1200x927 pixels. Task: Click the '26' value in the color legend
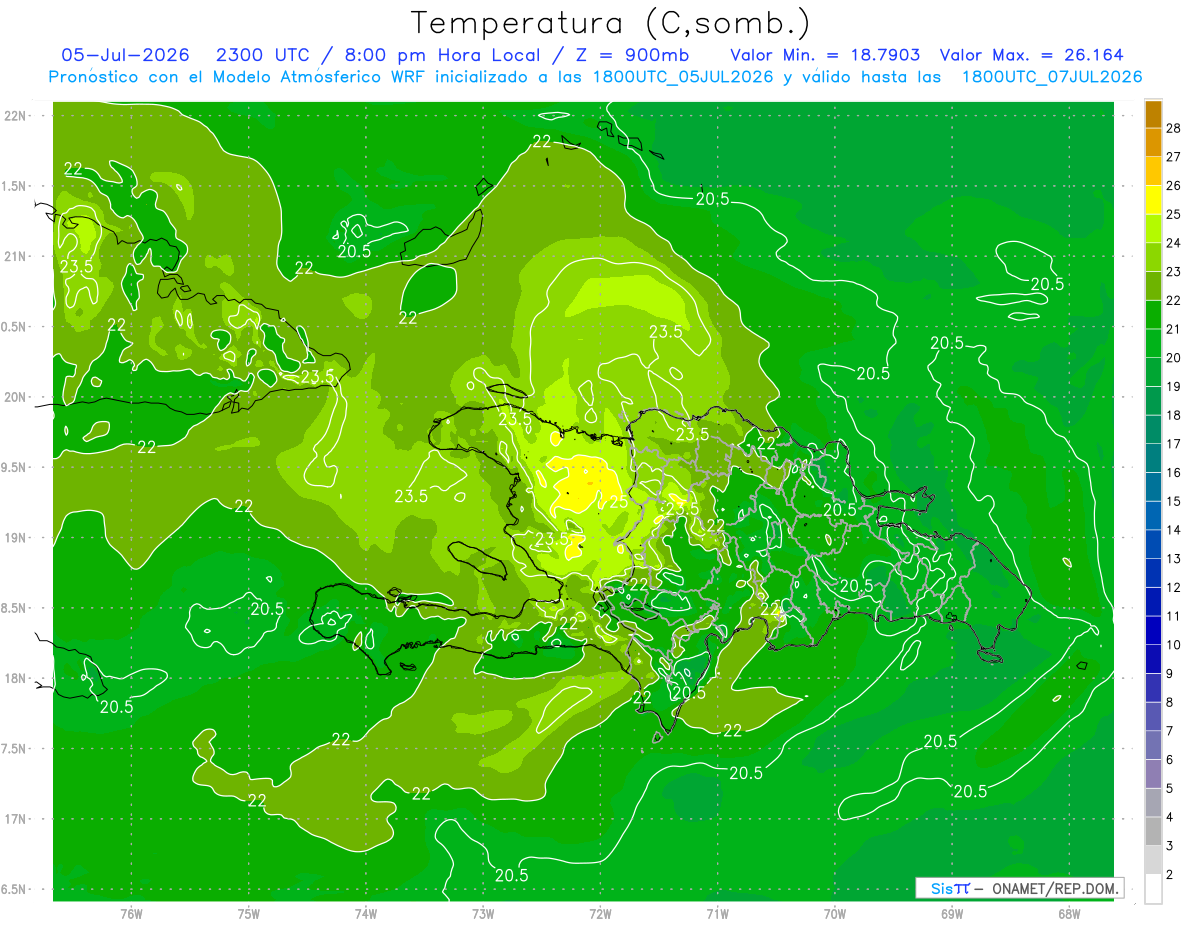click(x=1174, y=186)
